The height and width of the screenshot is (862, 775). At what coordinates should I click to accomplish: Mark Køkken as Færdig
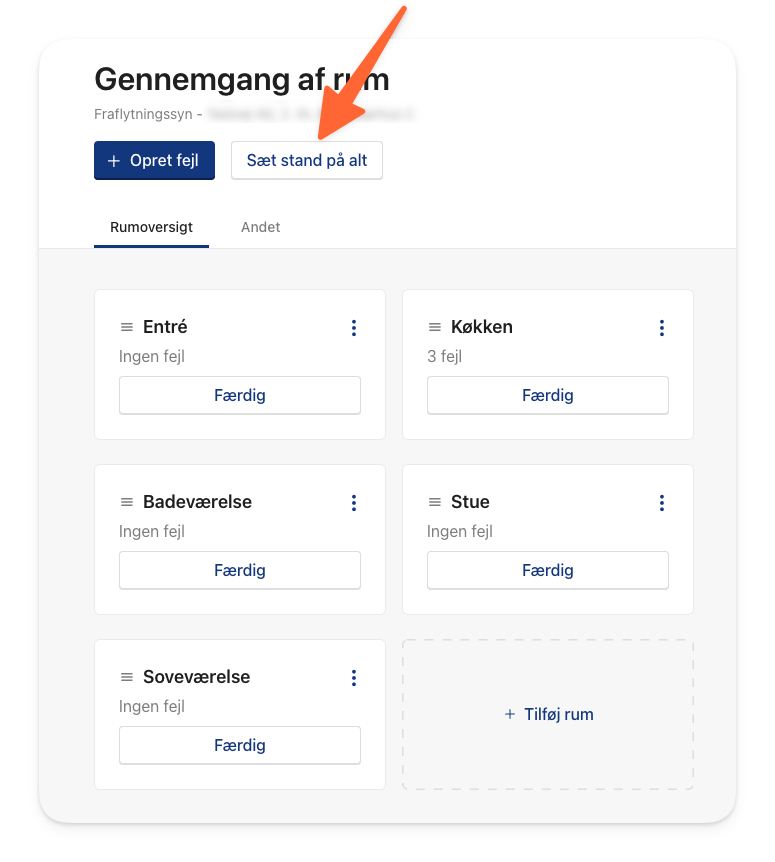(x=547, y=395)
